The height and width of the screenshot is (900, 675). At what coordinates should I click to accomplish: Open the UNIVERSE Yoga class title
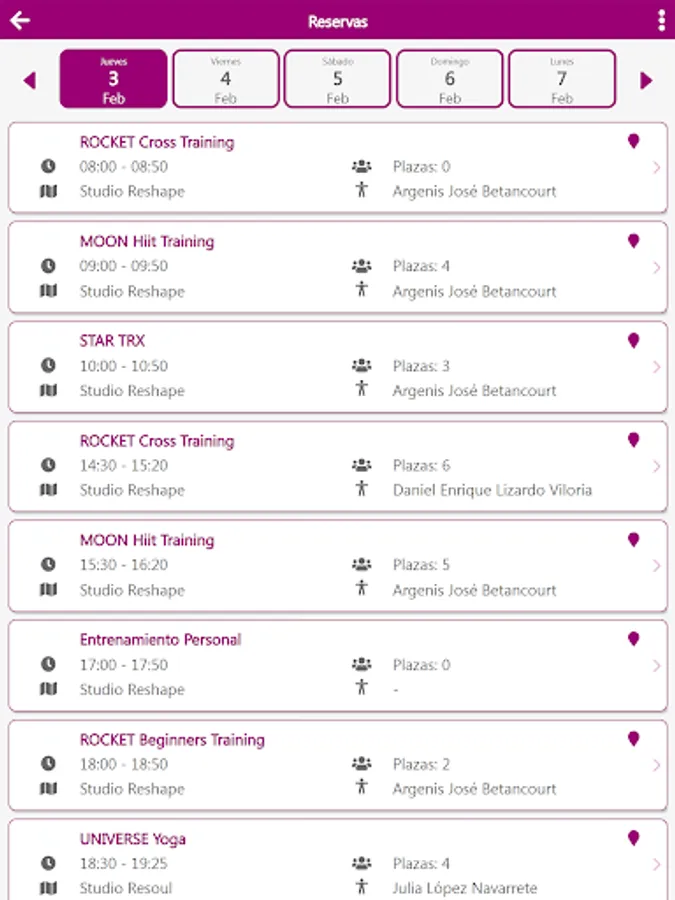point(133,839)
